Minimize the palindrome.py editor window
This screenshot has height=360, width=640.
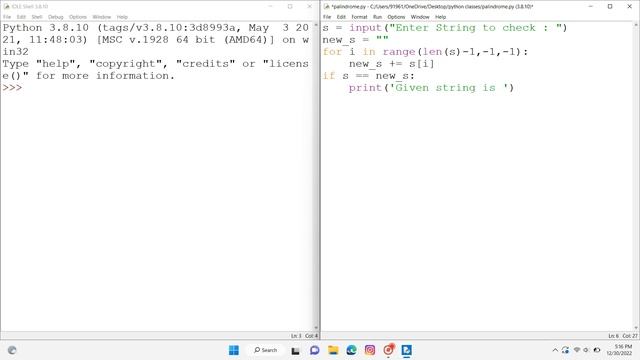[x=590, y=7]
